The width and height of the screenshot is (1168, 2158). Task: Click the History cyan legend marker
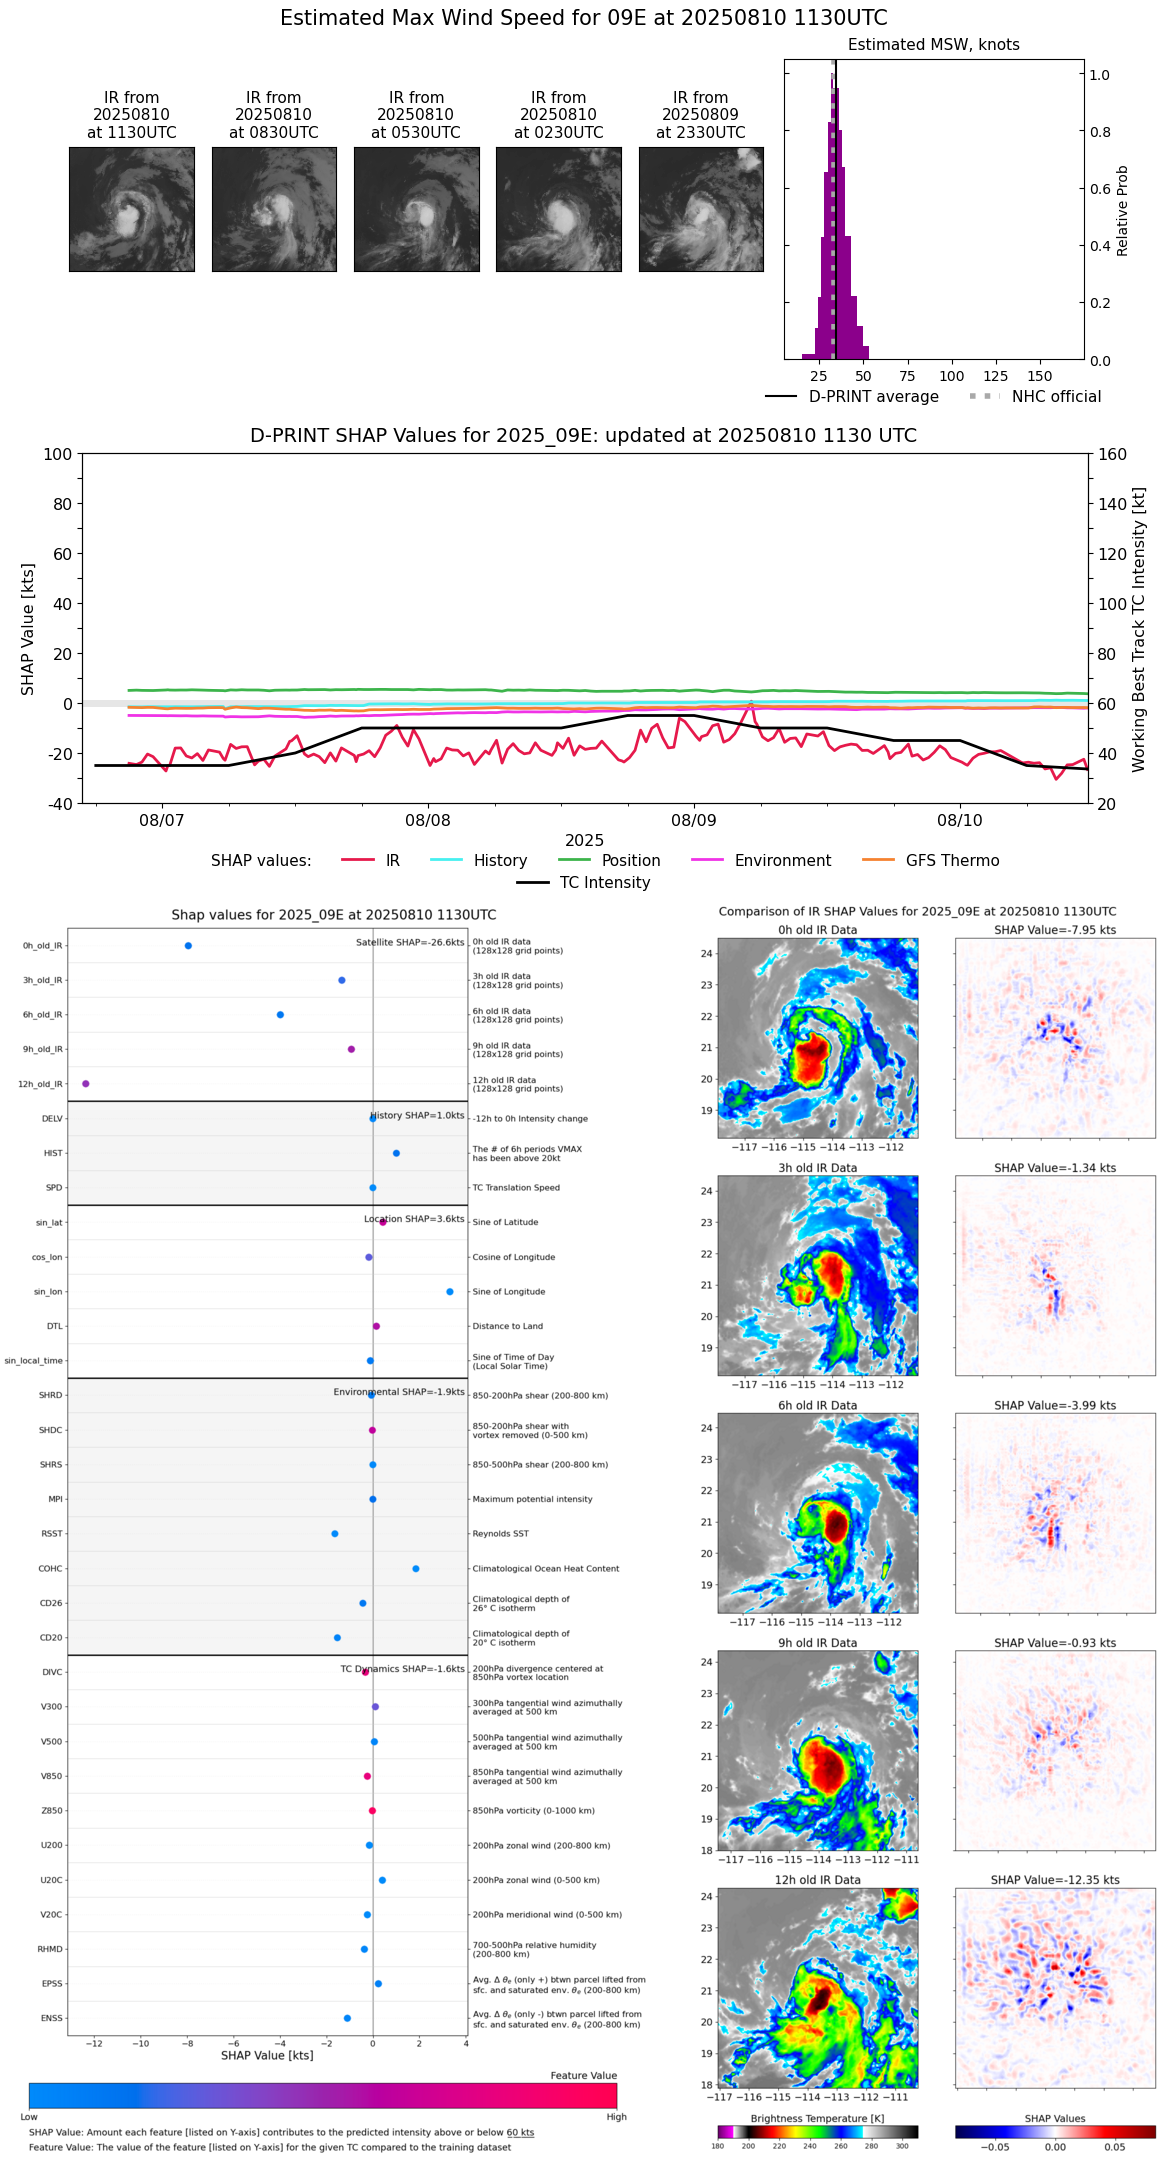coord(447,860)
